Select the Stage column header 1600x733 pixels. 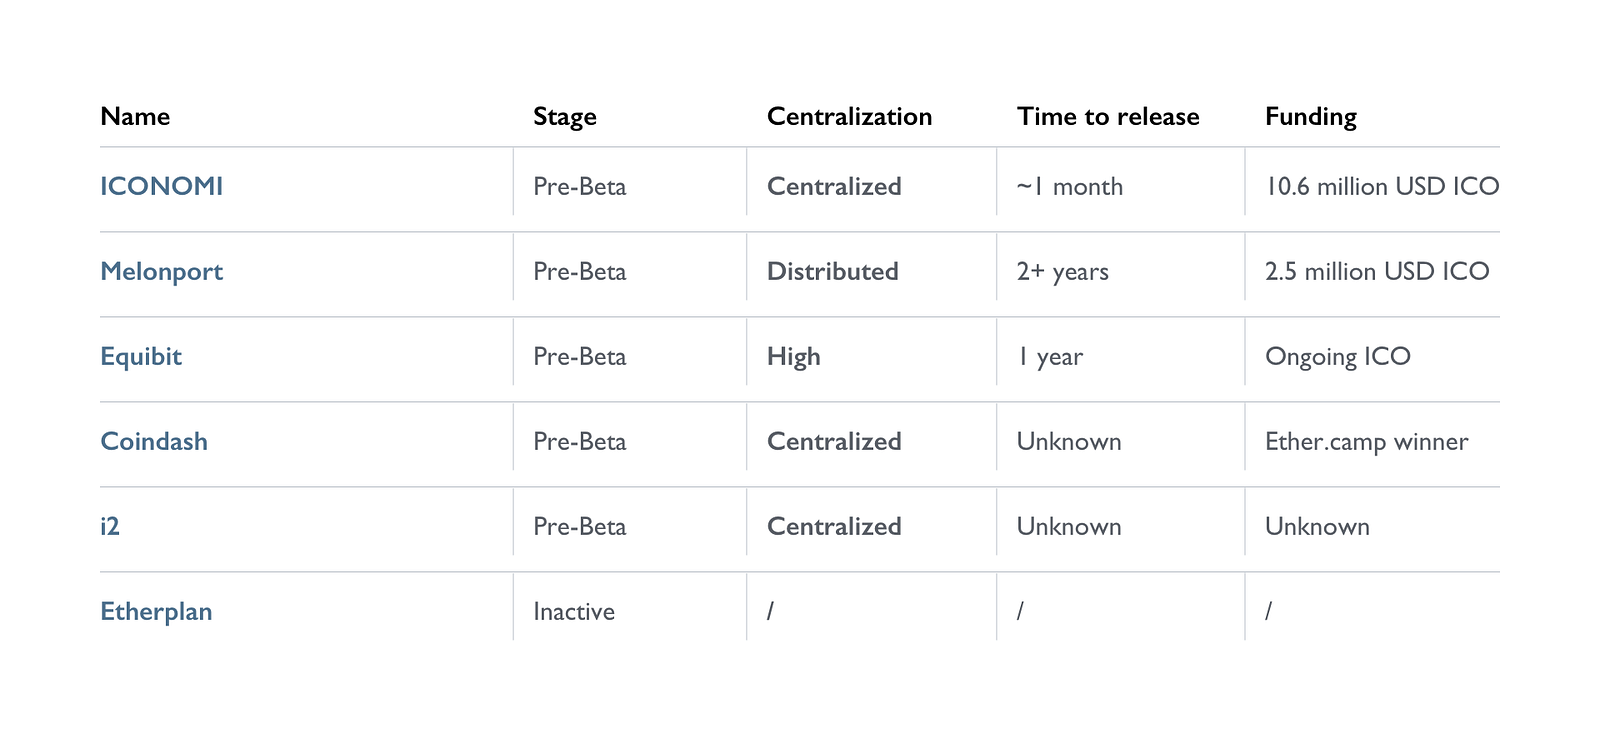pos(564,116)
